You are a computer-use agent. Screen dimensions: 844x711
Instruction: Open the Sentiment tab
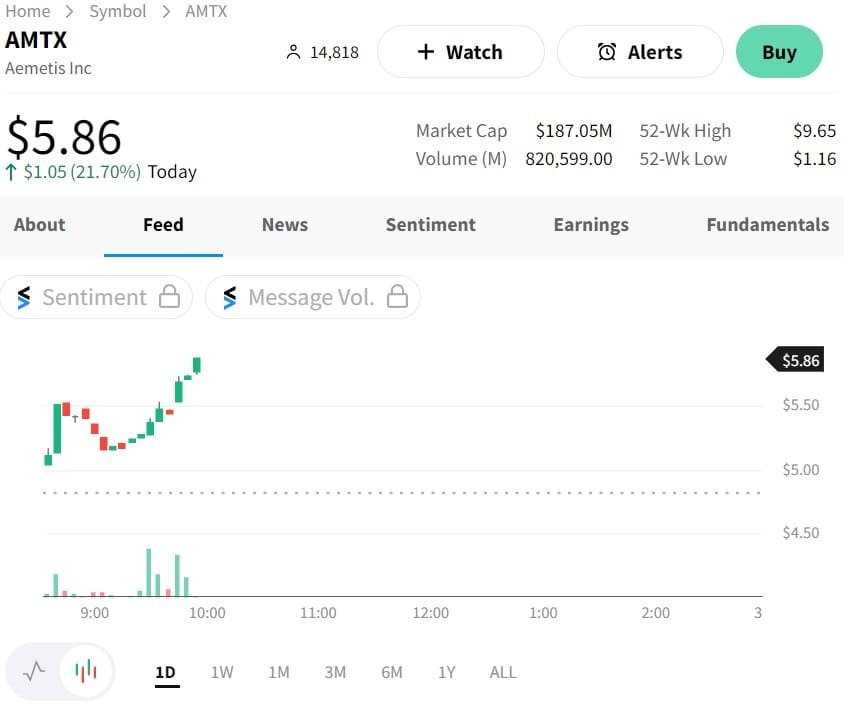pos(431,225)
